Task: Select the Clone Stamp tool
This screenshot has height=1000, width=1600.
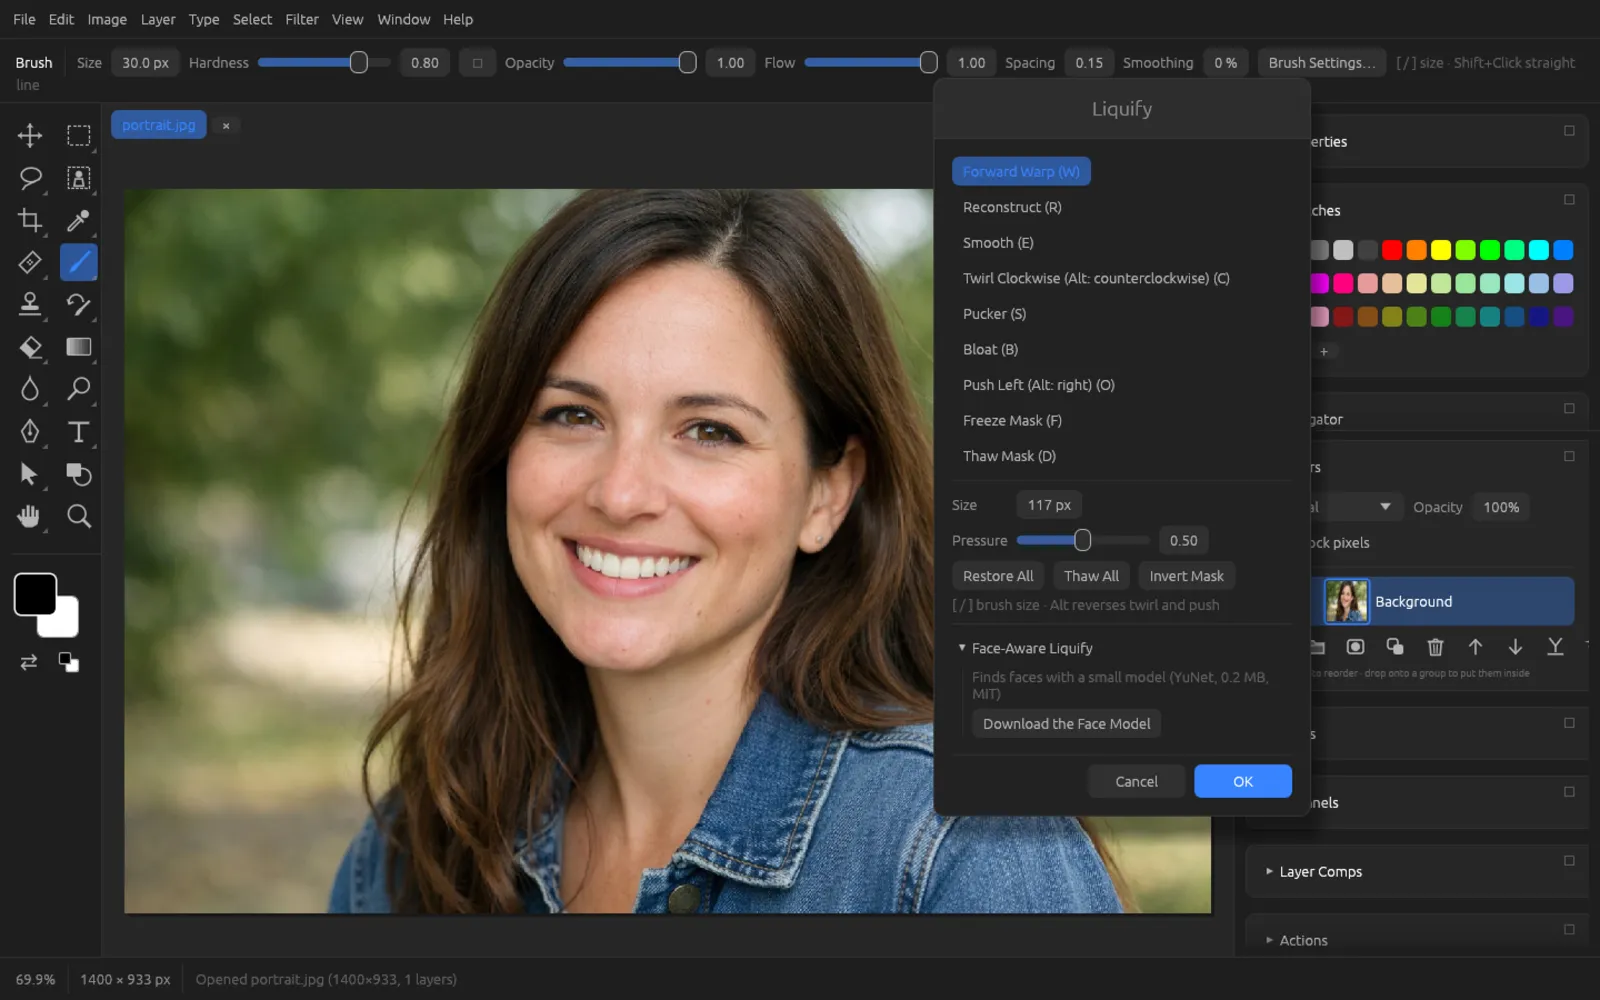Action: [x=30, y=304]
